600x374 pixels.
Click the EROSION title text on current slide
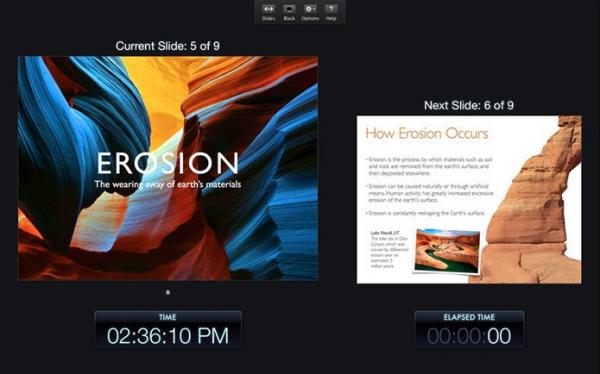168,163
